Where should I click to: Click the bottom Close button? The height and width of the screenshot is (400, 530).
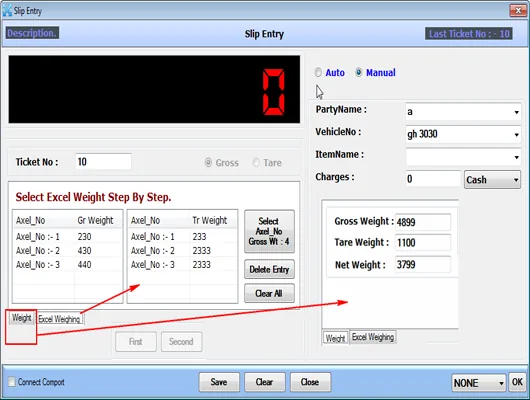click(310, 382)
